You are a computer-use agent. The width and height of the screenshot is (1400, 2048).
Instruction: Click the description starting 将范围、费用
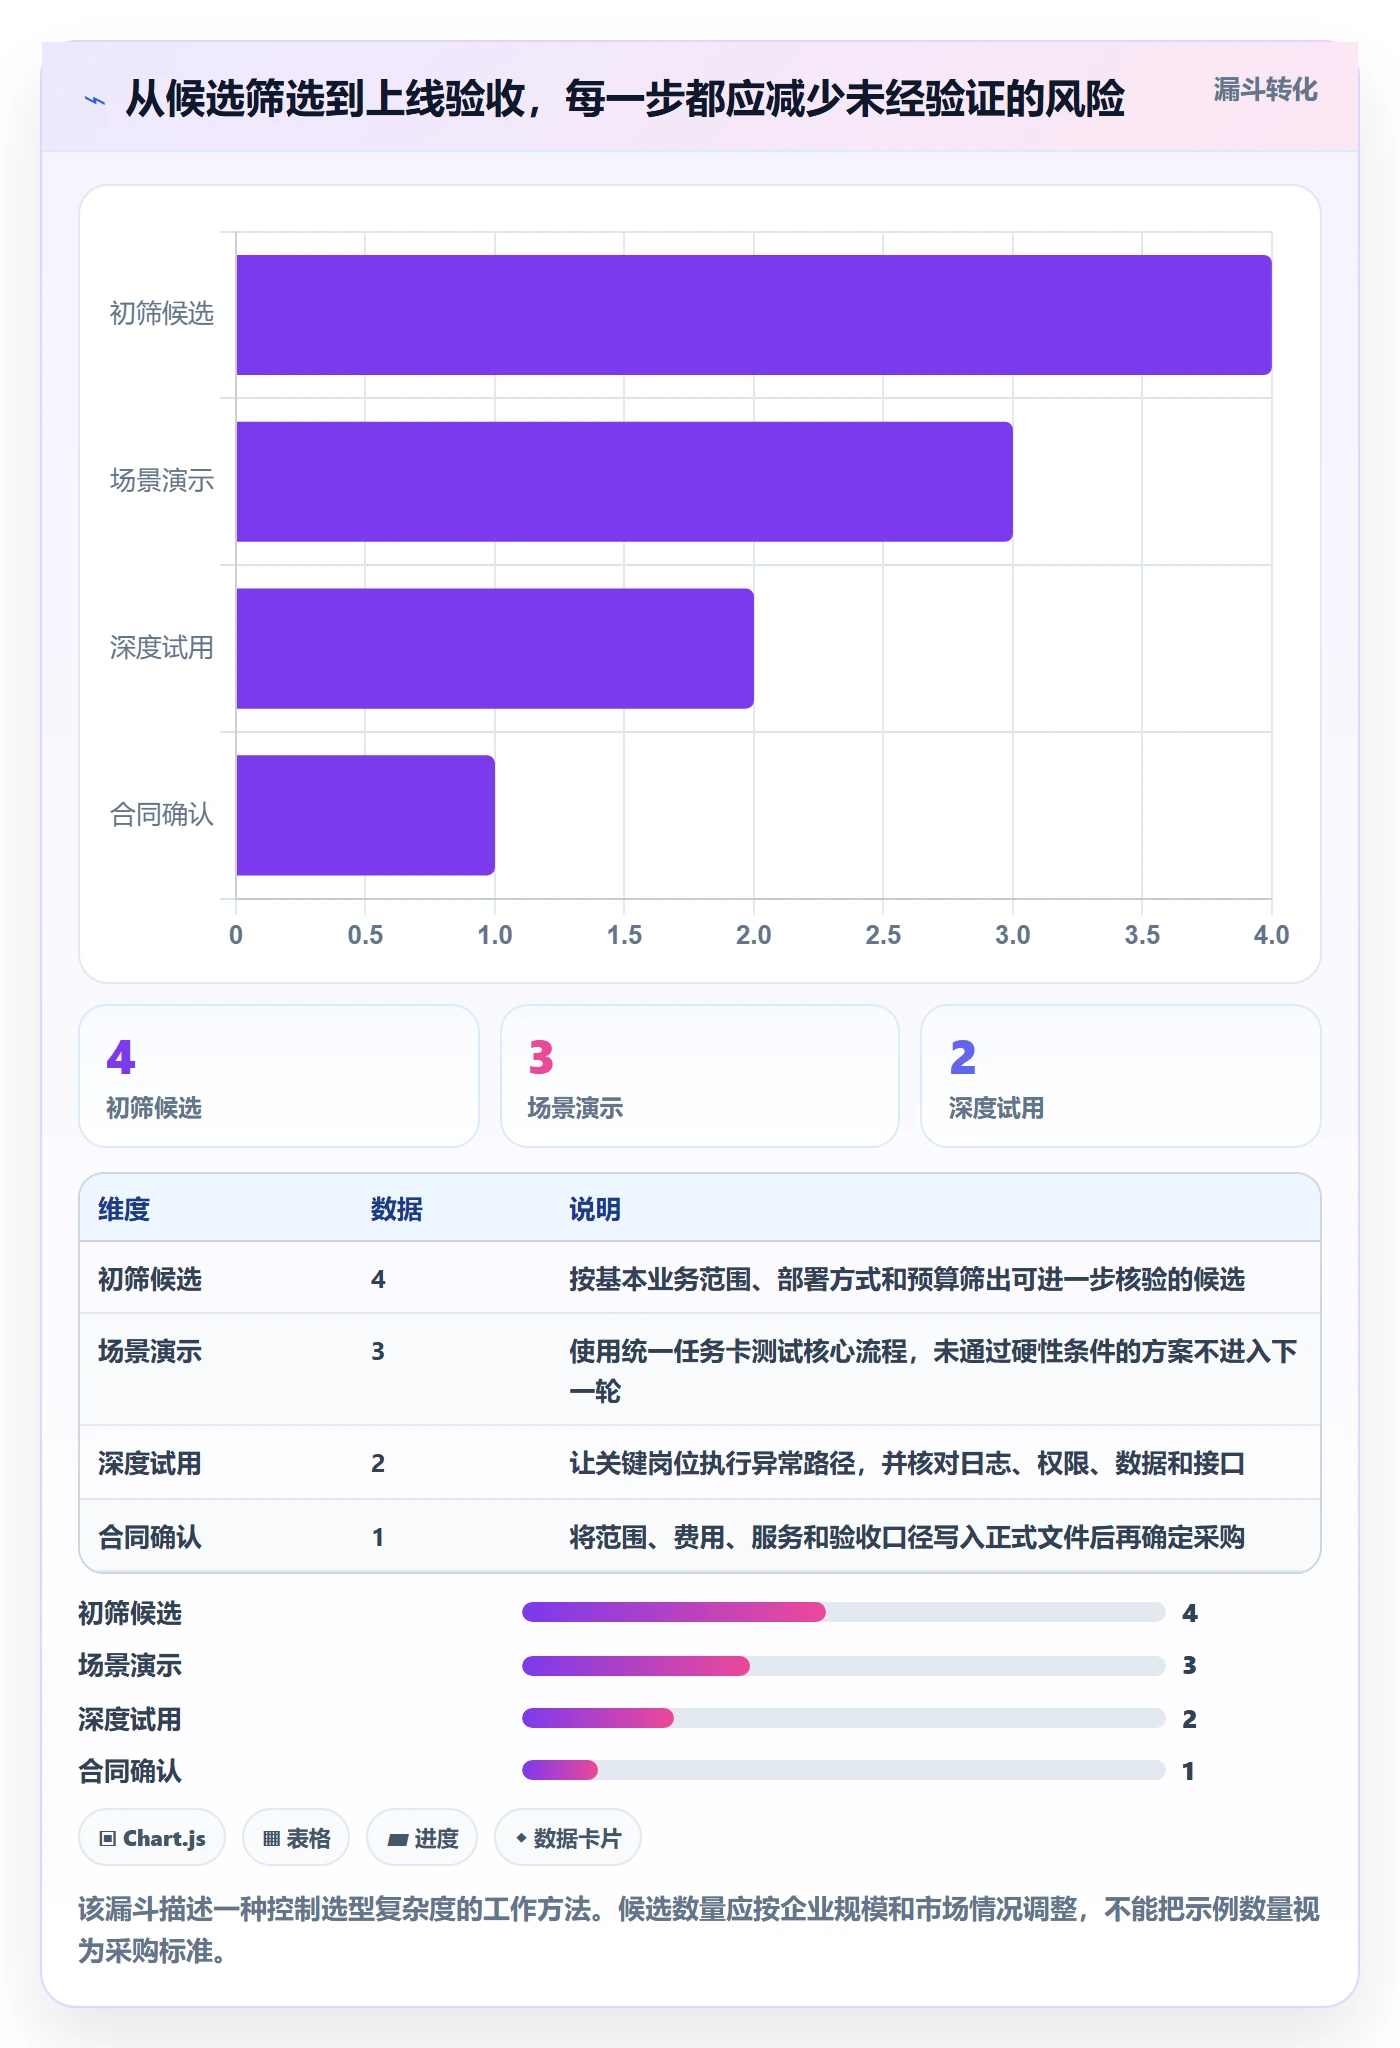point(907,1537)
